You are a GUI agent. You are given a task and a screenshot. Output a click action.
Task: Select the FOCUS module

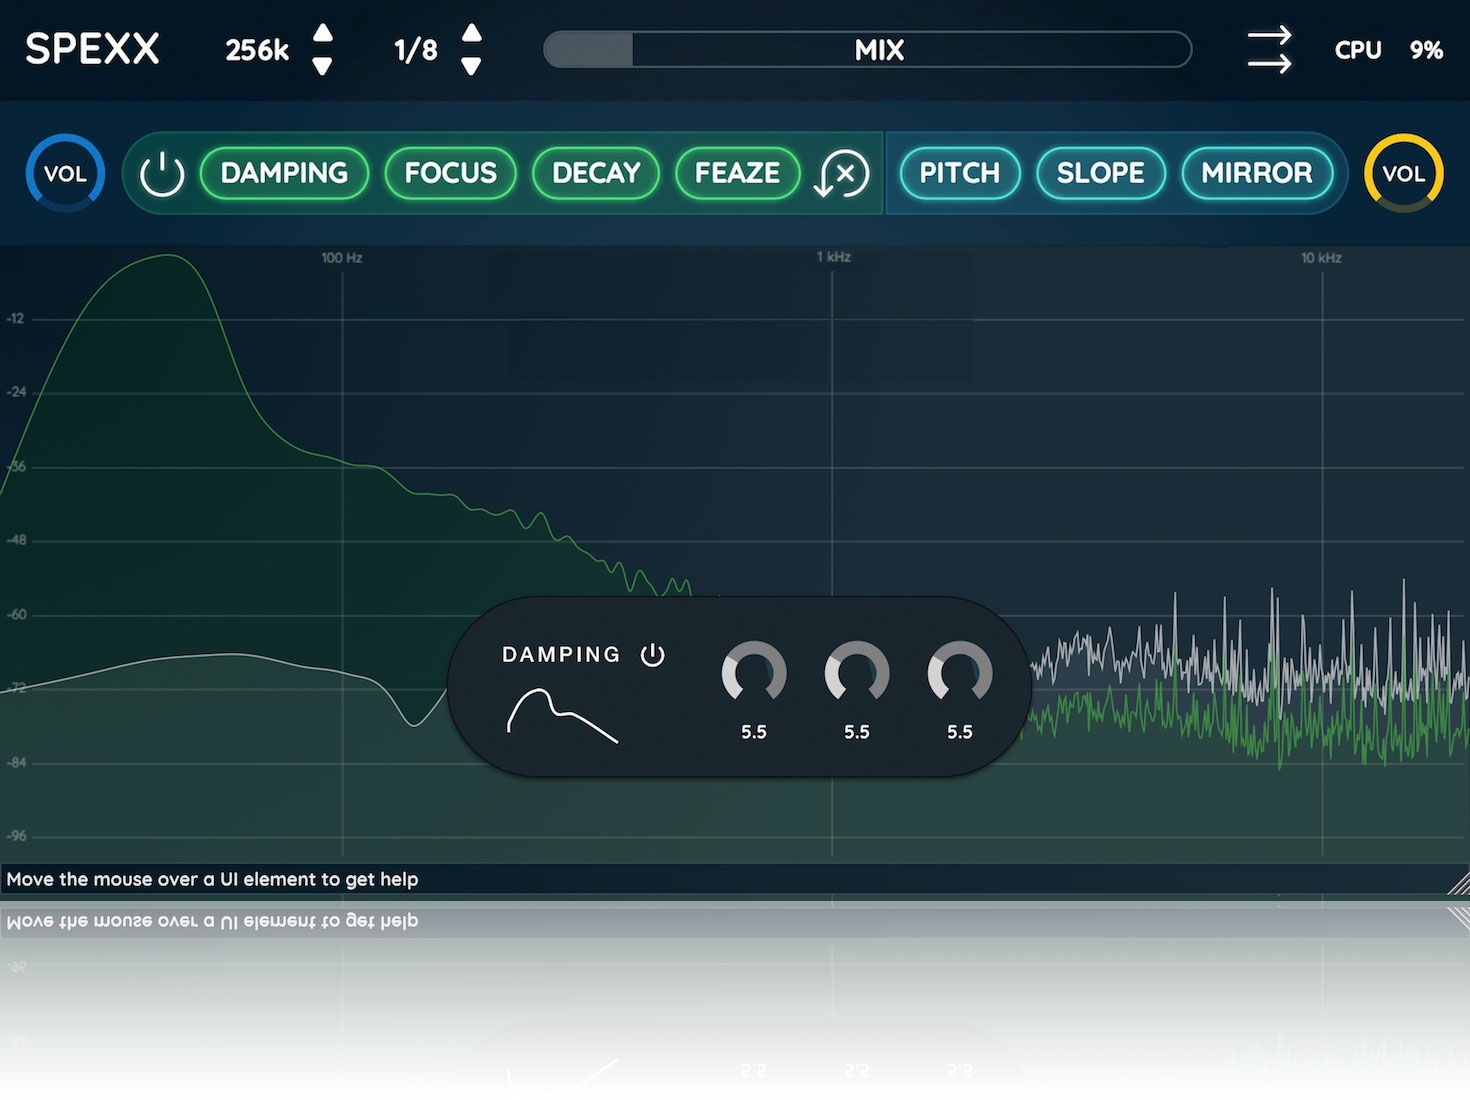[x=450, y=173]
